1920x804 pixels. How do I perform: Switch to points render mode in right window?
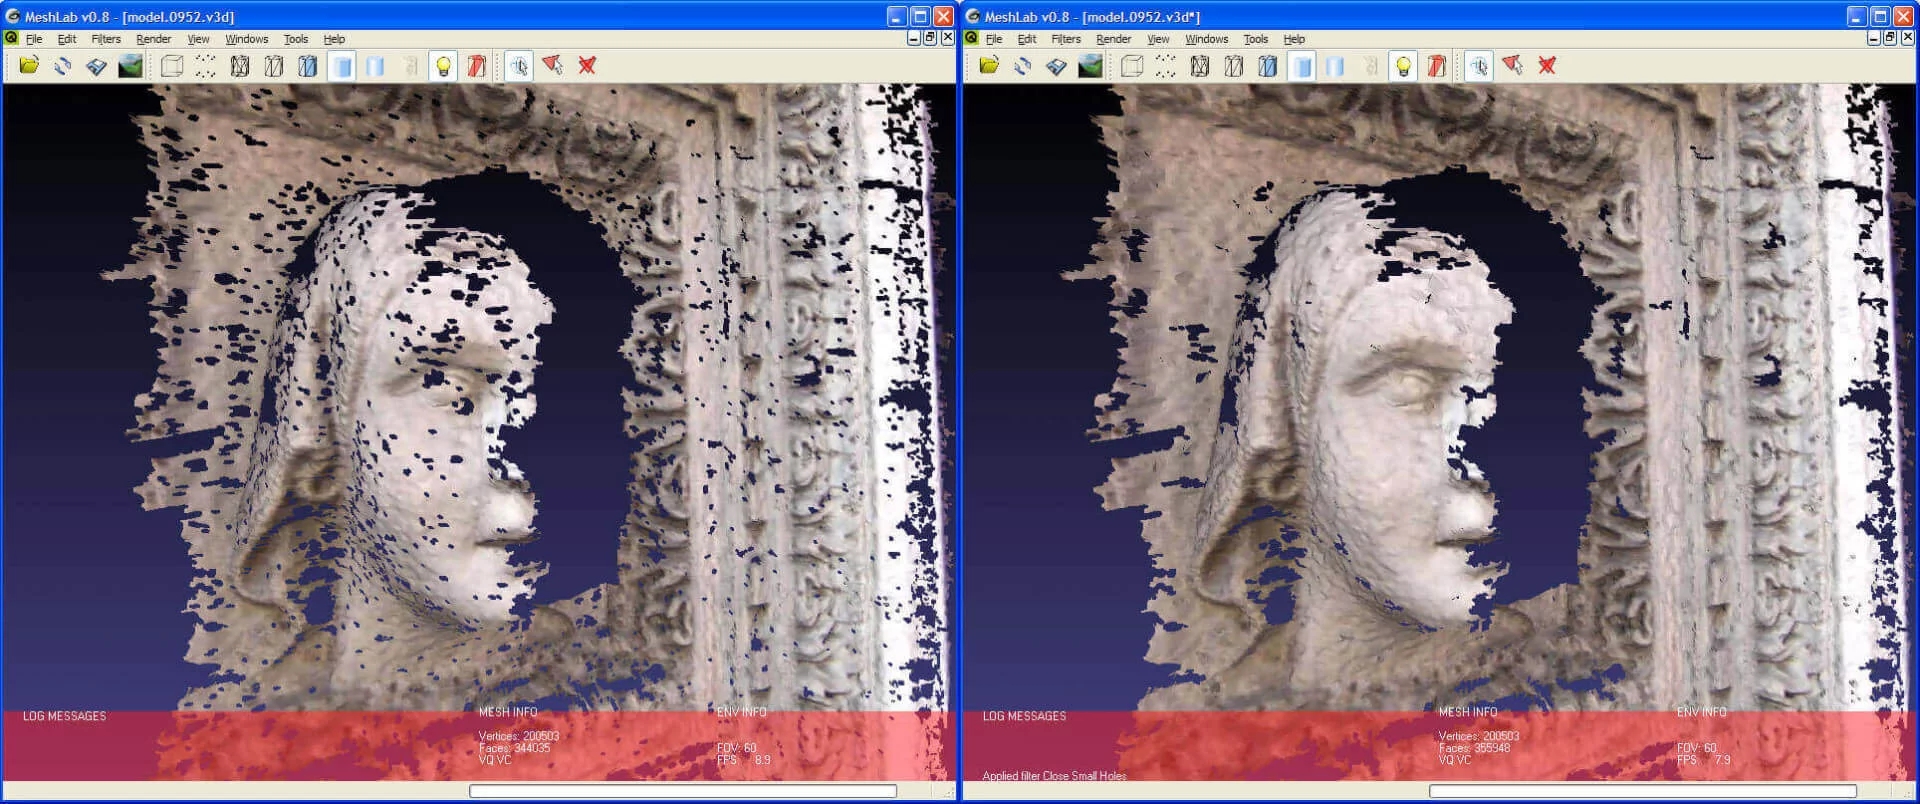click(1166, 66)
